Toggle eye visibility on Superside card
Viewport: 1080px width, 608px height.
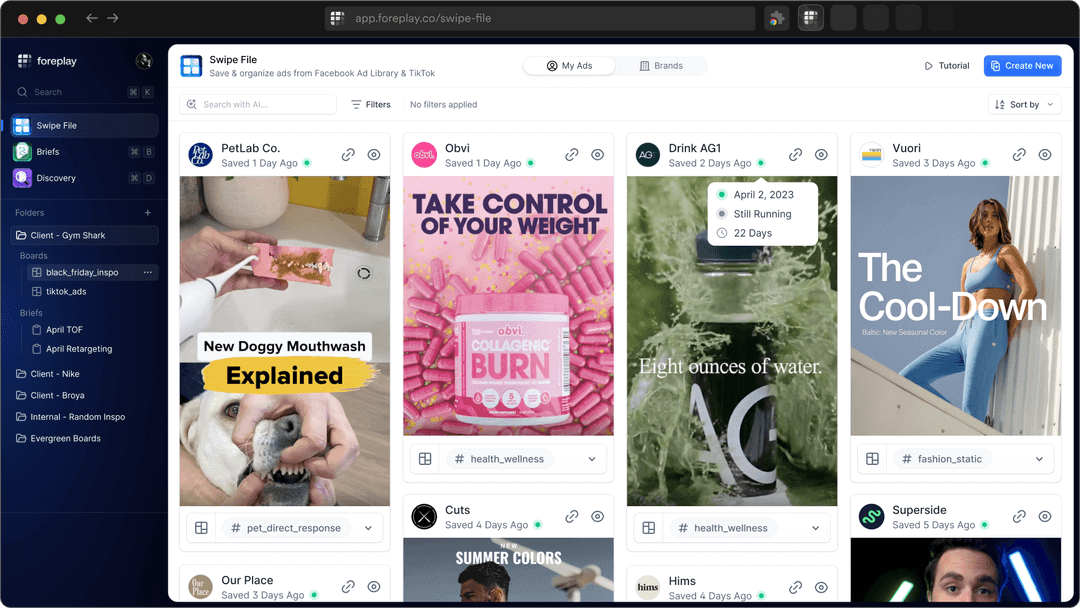tap(1044, 517)
